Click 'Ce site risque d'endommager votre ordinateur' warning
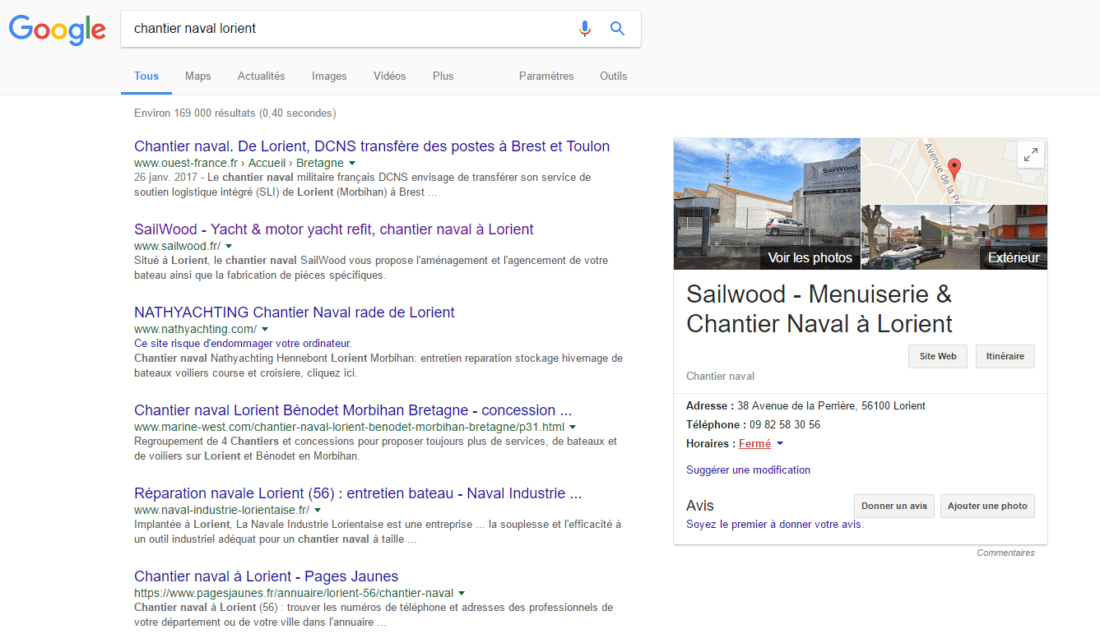 (243, 343)
